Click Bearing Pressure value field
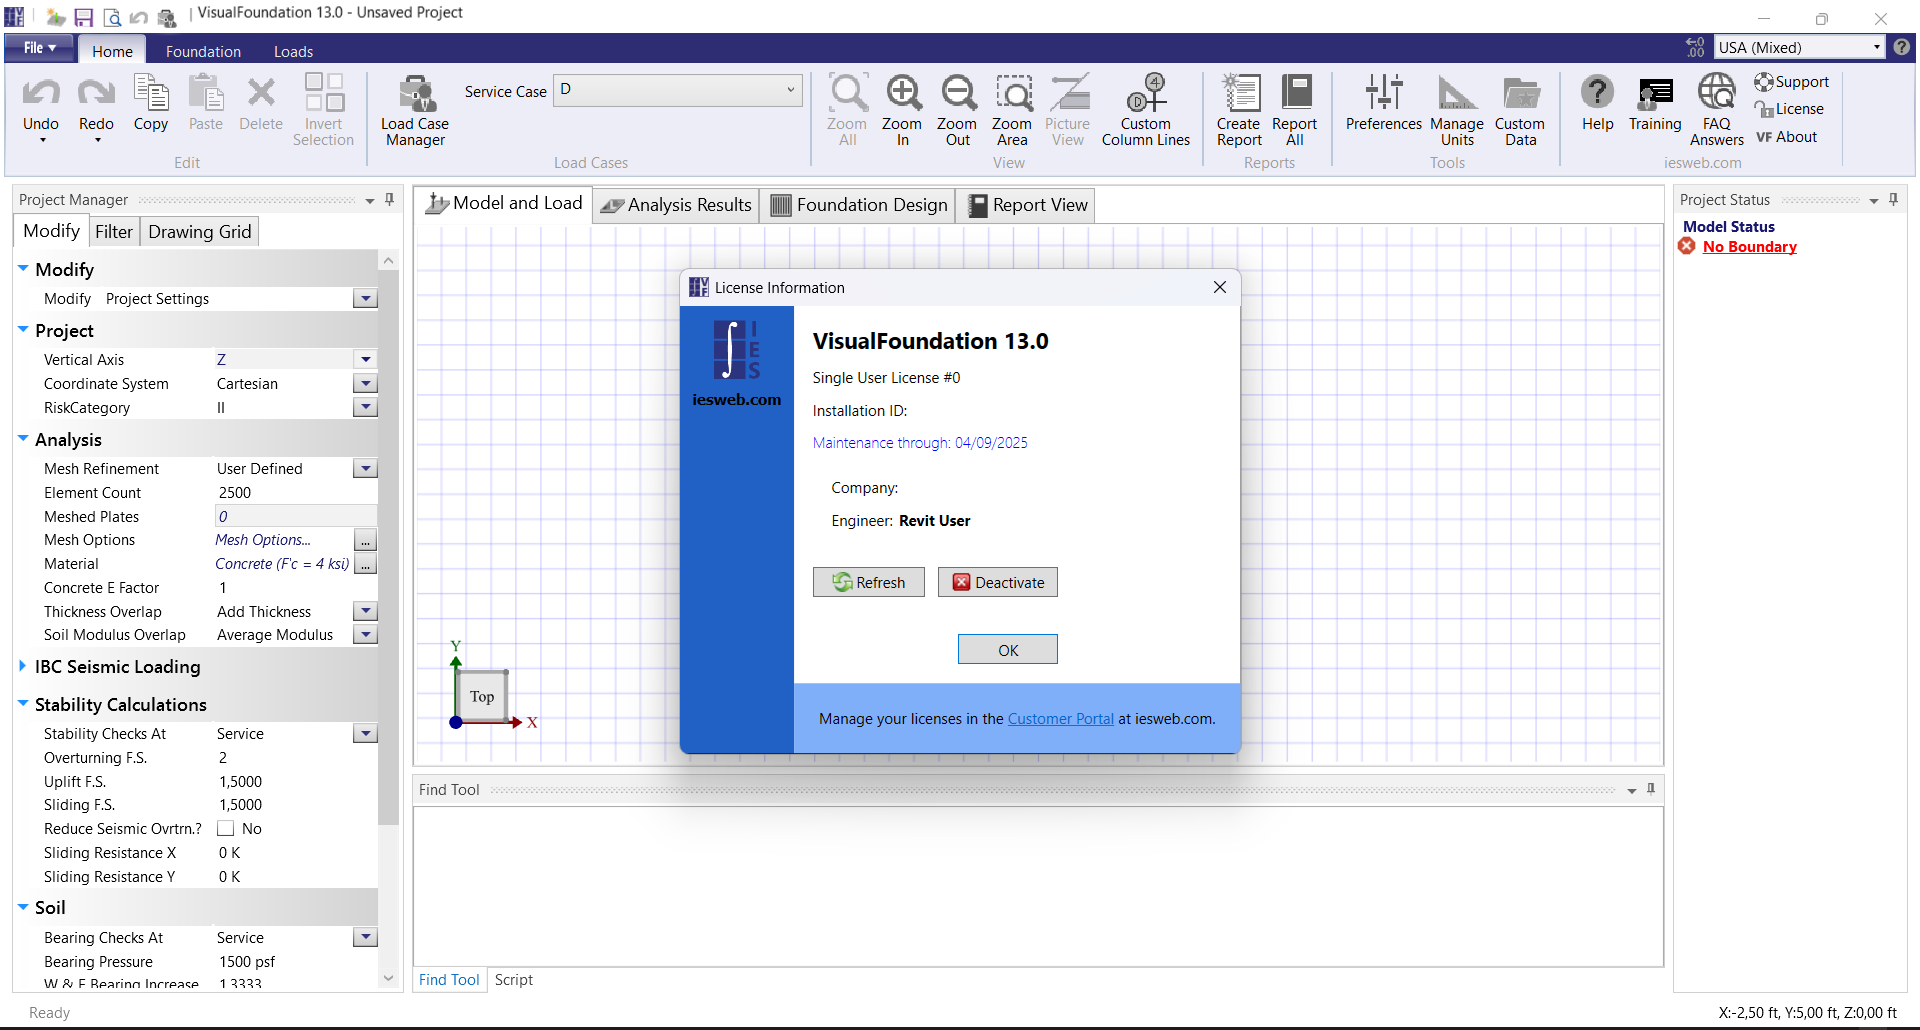The image size is (1920, 1030). point(295,962)
